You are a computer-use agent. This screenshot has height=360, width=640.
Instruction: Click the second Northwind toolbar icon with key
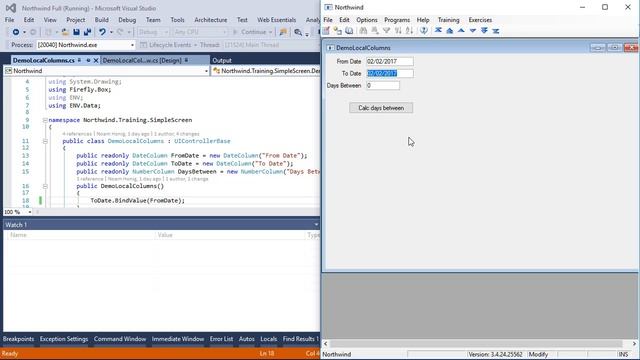pyautogui.click(x=337, y=31)
